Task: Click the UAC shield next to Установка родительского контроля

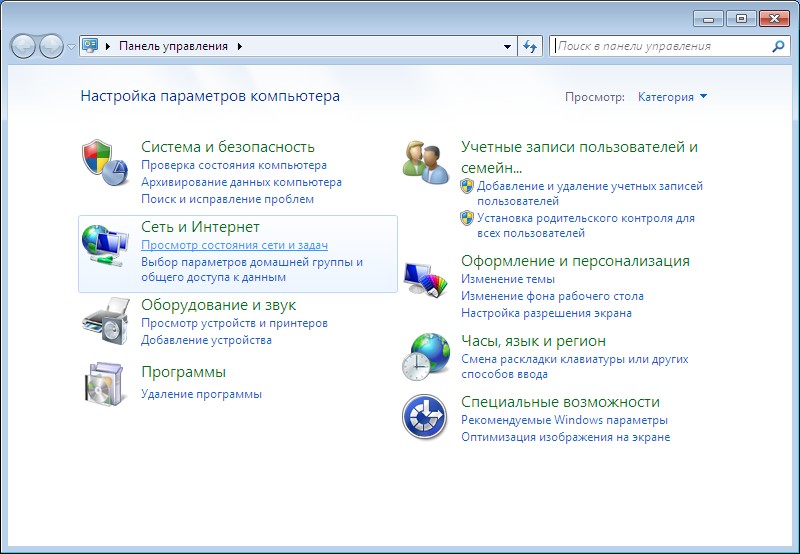Action: 467,218
